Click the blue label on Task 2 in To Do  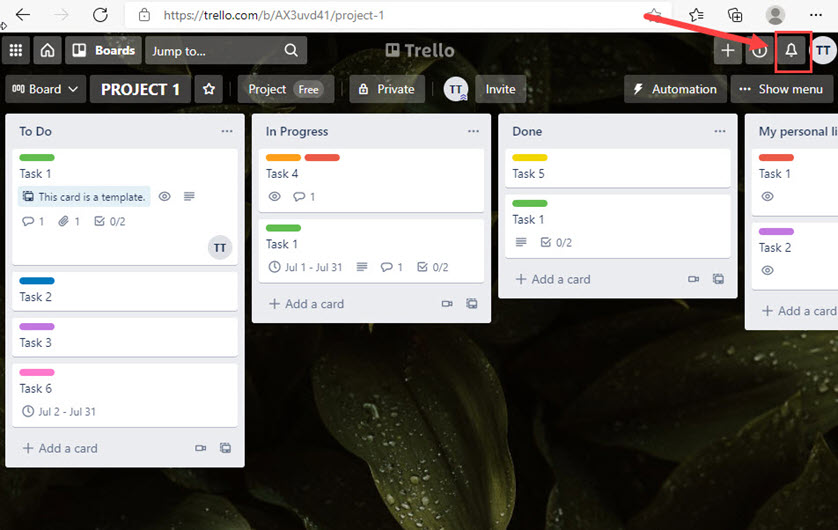37,281
